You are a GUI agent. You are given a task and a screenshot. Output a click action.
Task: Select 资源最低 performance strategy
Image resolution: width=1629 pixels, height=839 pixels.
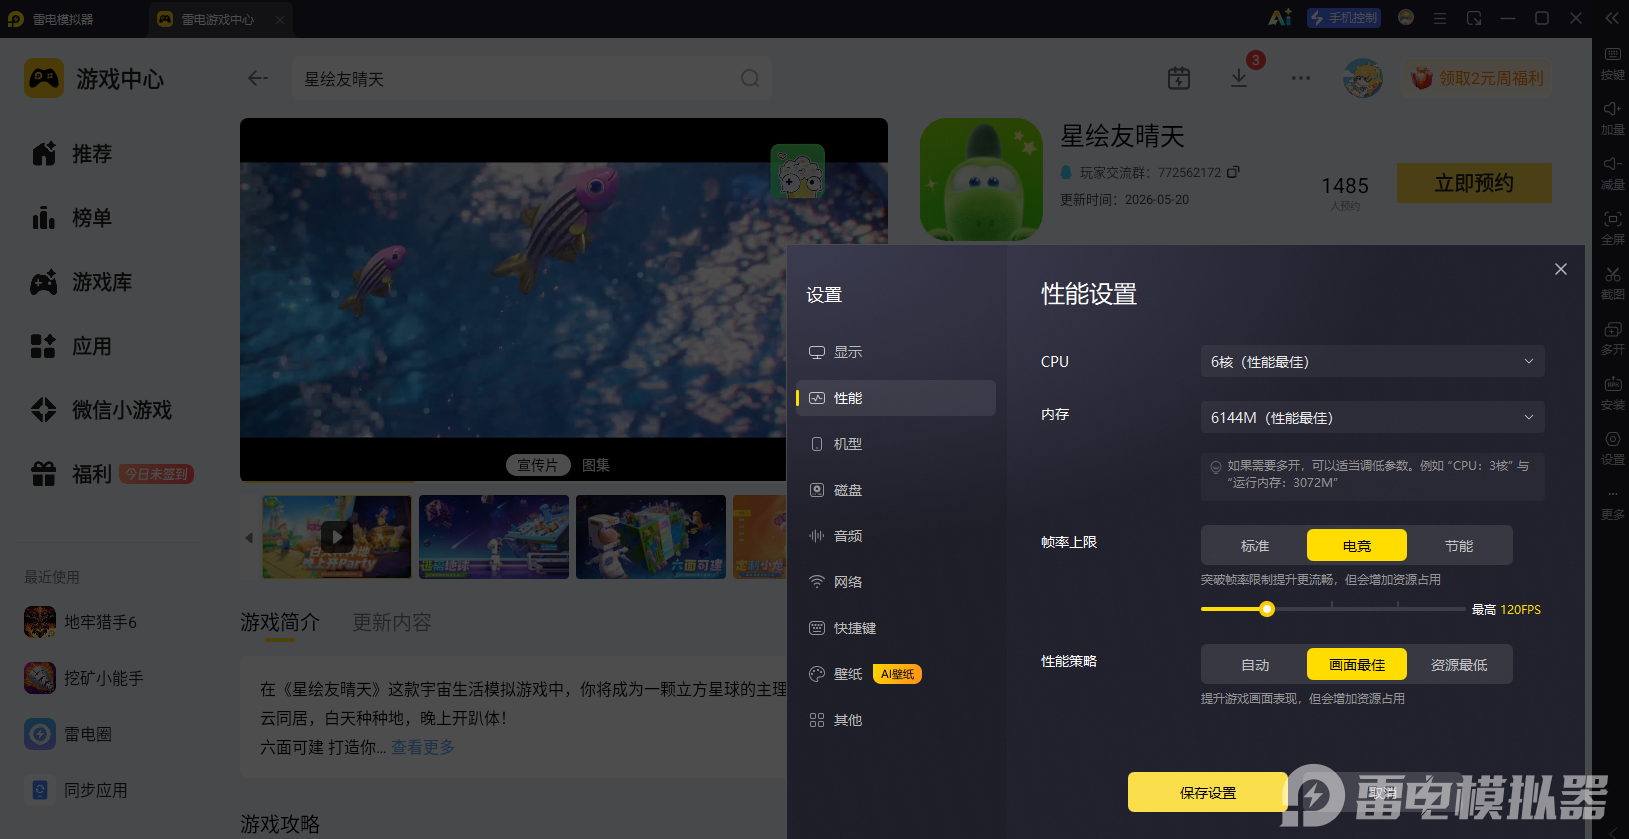pyautogui.click(x=1459, y=664)
